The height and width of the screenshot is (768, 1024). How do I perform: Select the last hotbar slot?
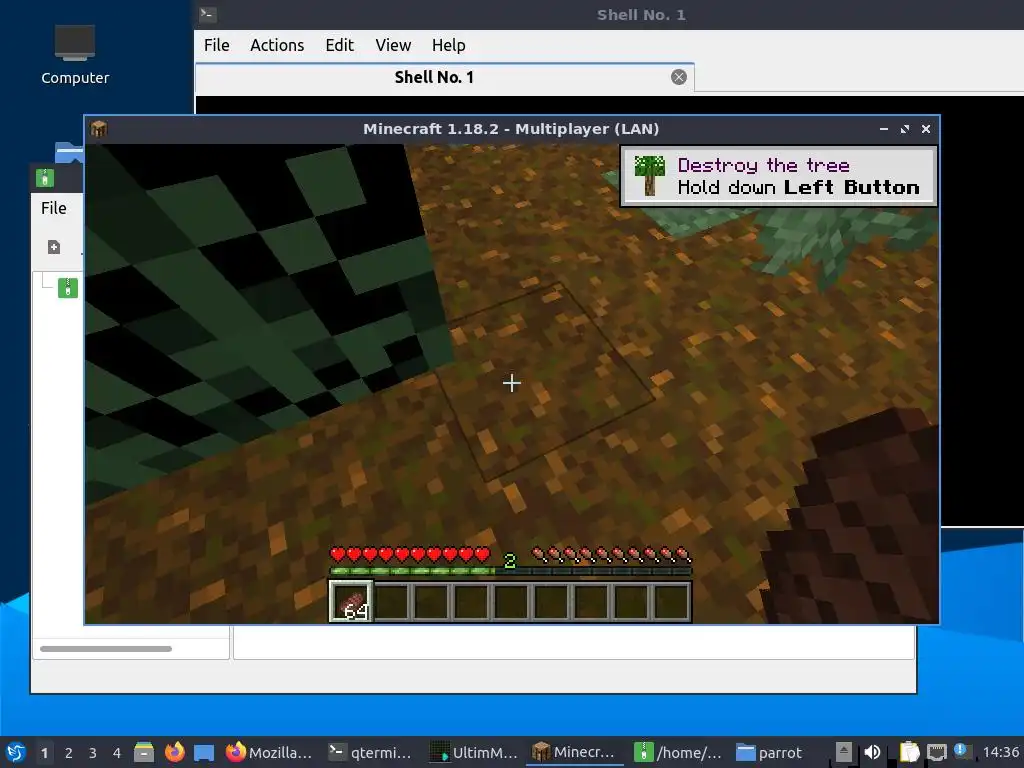(x=671, y=601)
